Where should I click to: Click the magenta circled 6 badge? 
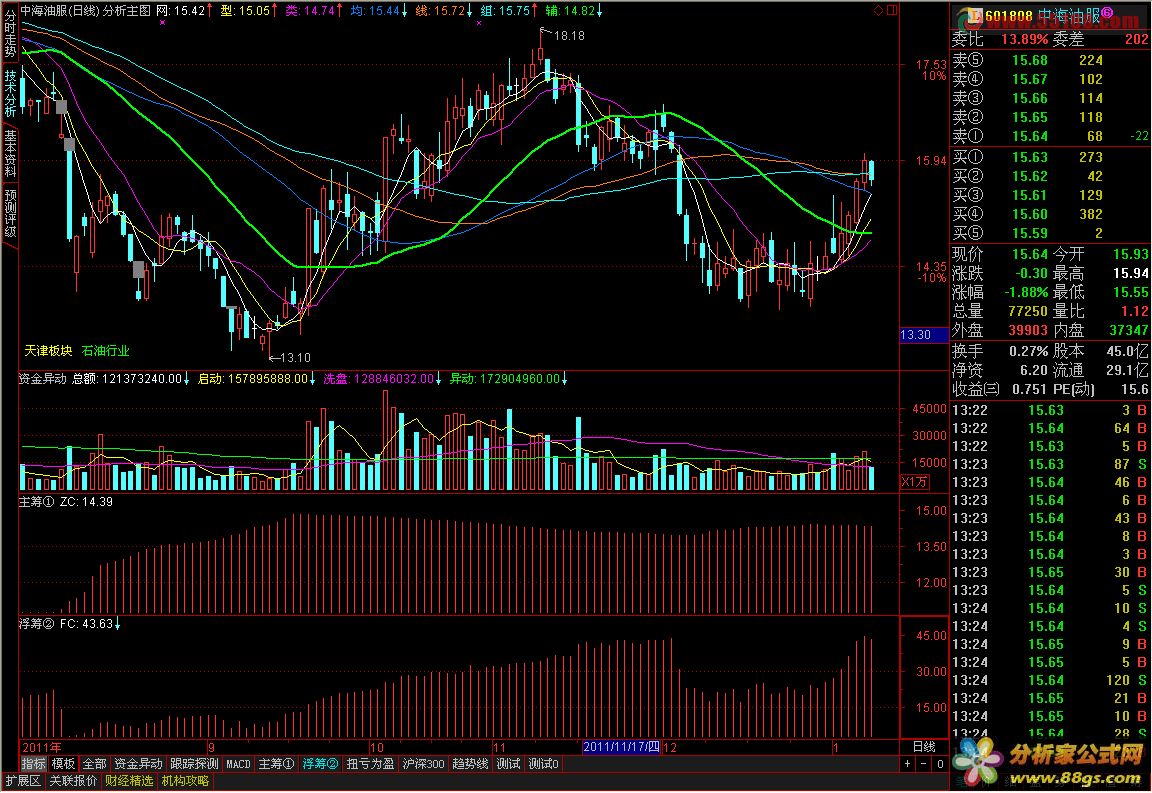tap(1106, 13)
